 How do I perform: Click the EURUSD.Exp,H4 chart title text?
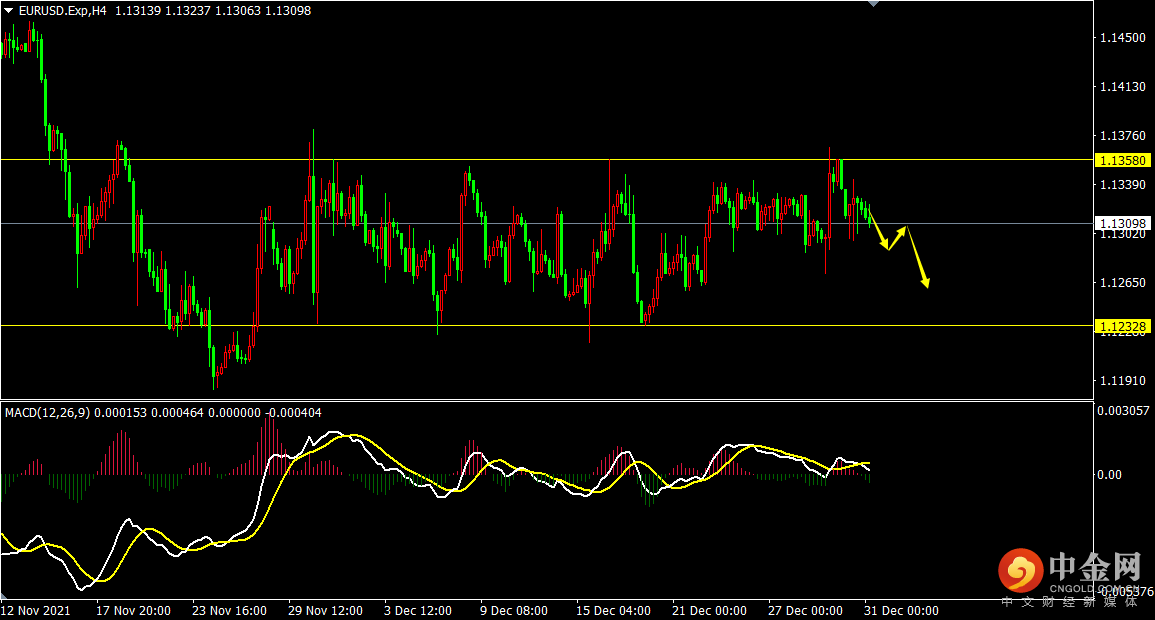click(x=62, y=11)
